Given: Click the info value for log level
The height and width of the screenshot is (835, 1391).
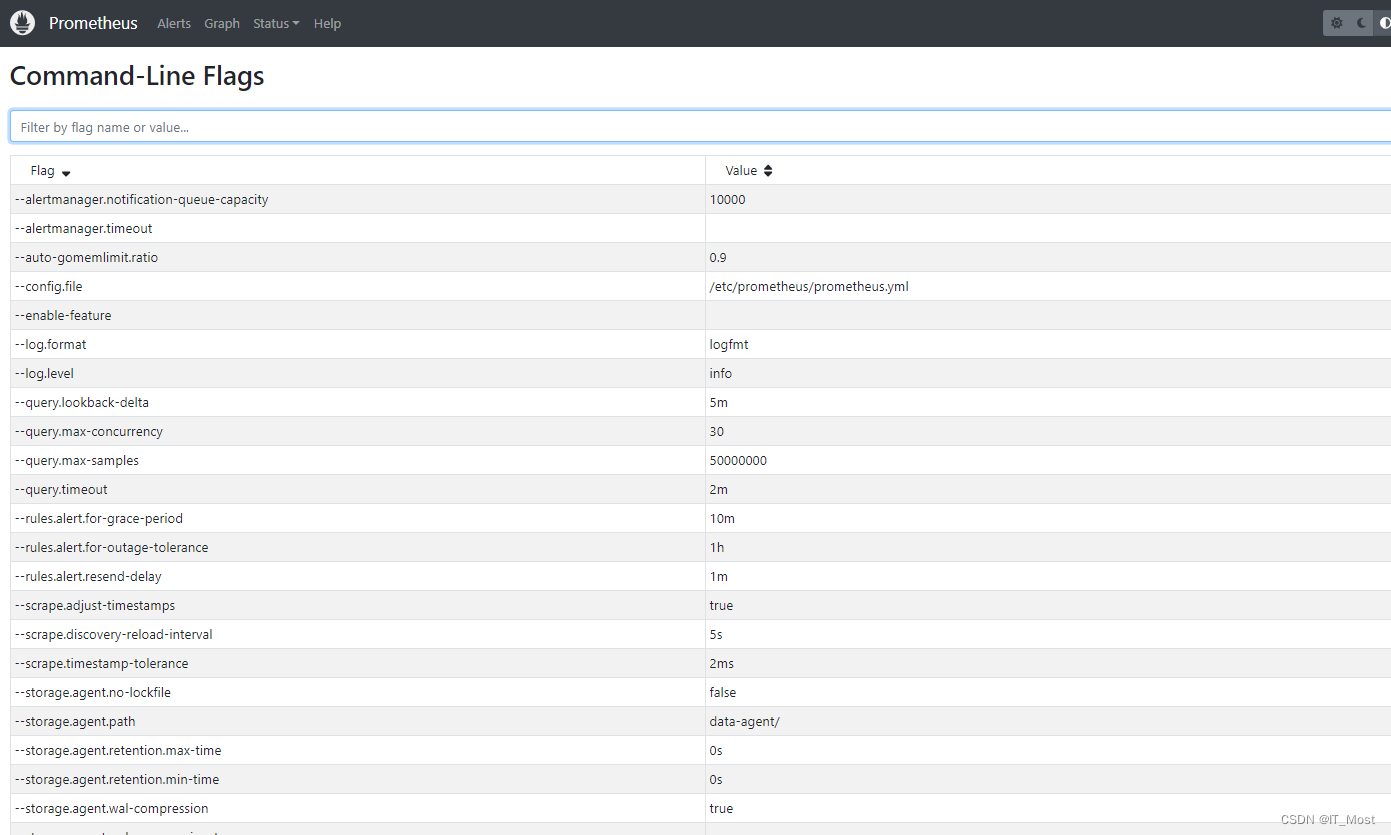Looking at the screenshot, I should [721, 374].
